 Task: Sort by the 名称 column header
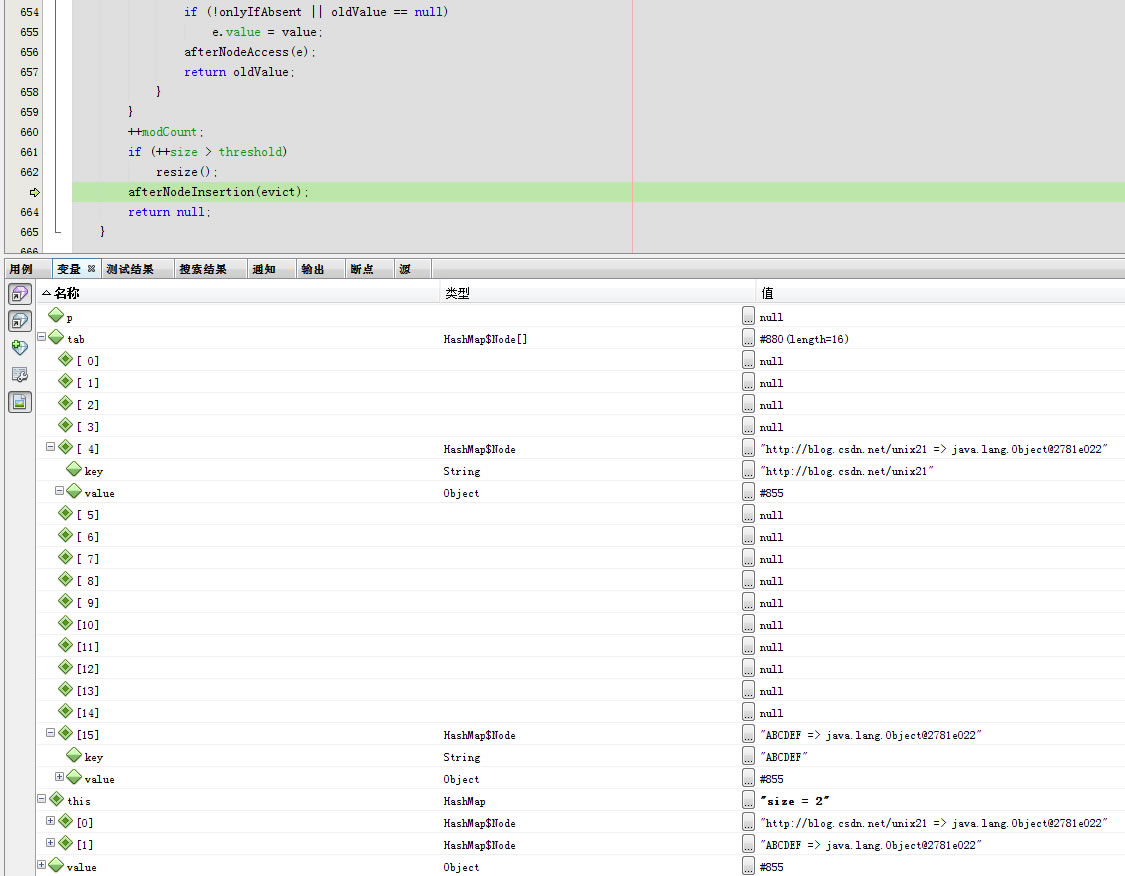237,293
